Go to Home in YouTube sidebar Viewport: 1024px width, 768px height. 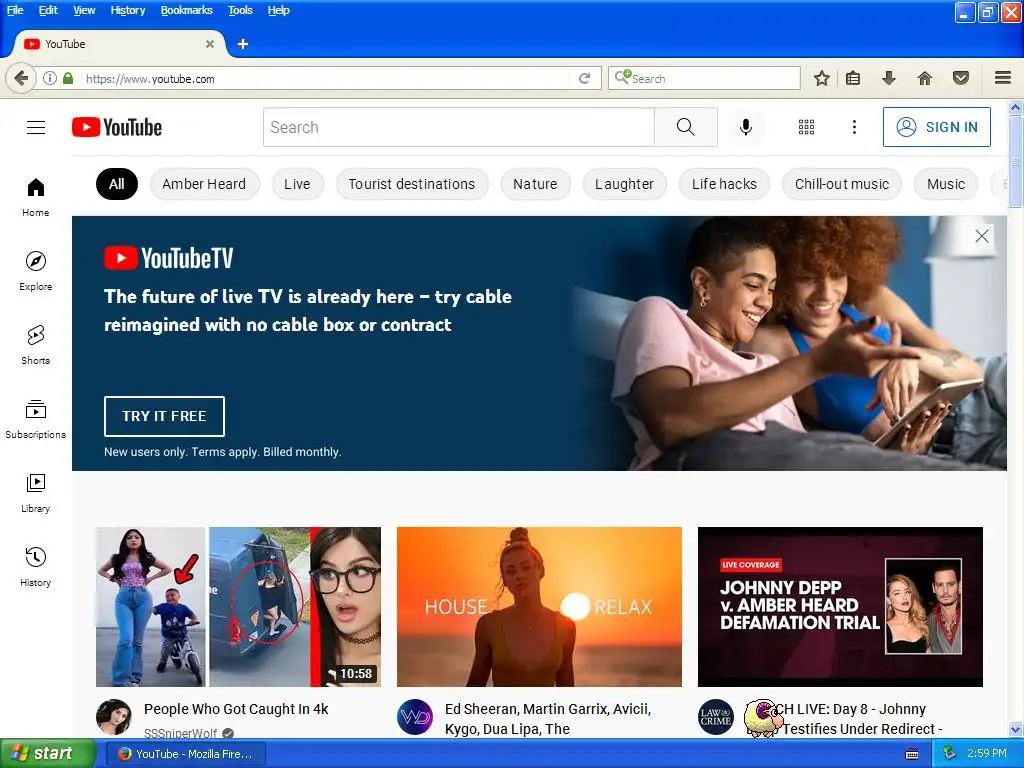[x=36, y=197]
